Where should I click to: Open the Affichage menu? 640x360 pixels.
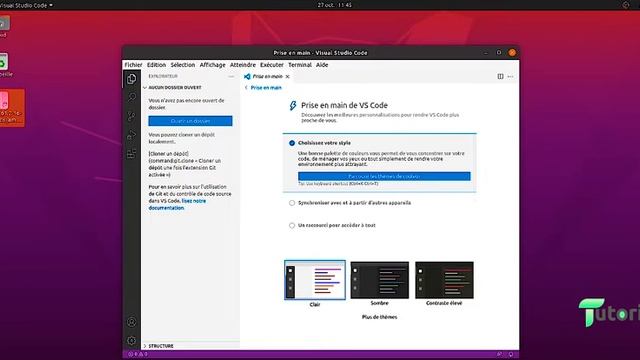click(x=212, y=65)
